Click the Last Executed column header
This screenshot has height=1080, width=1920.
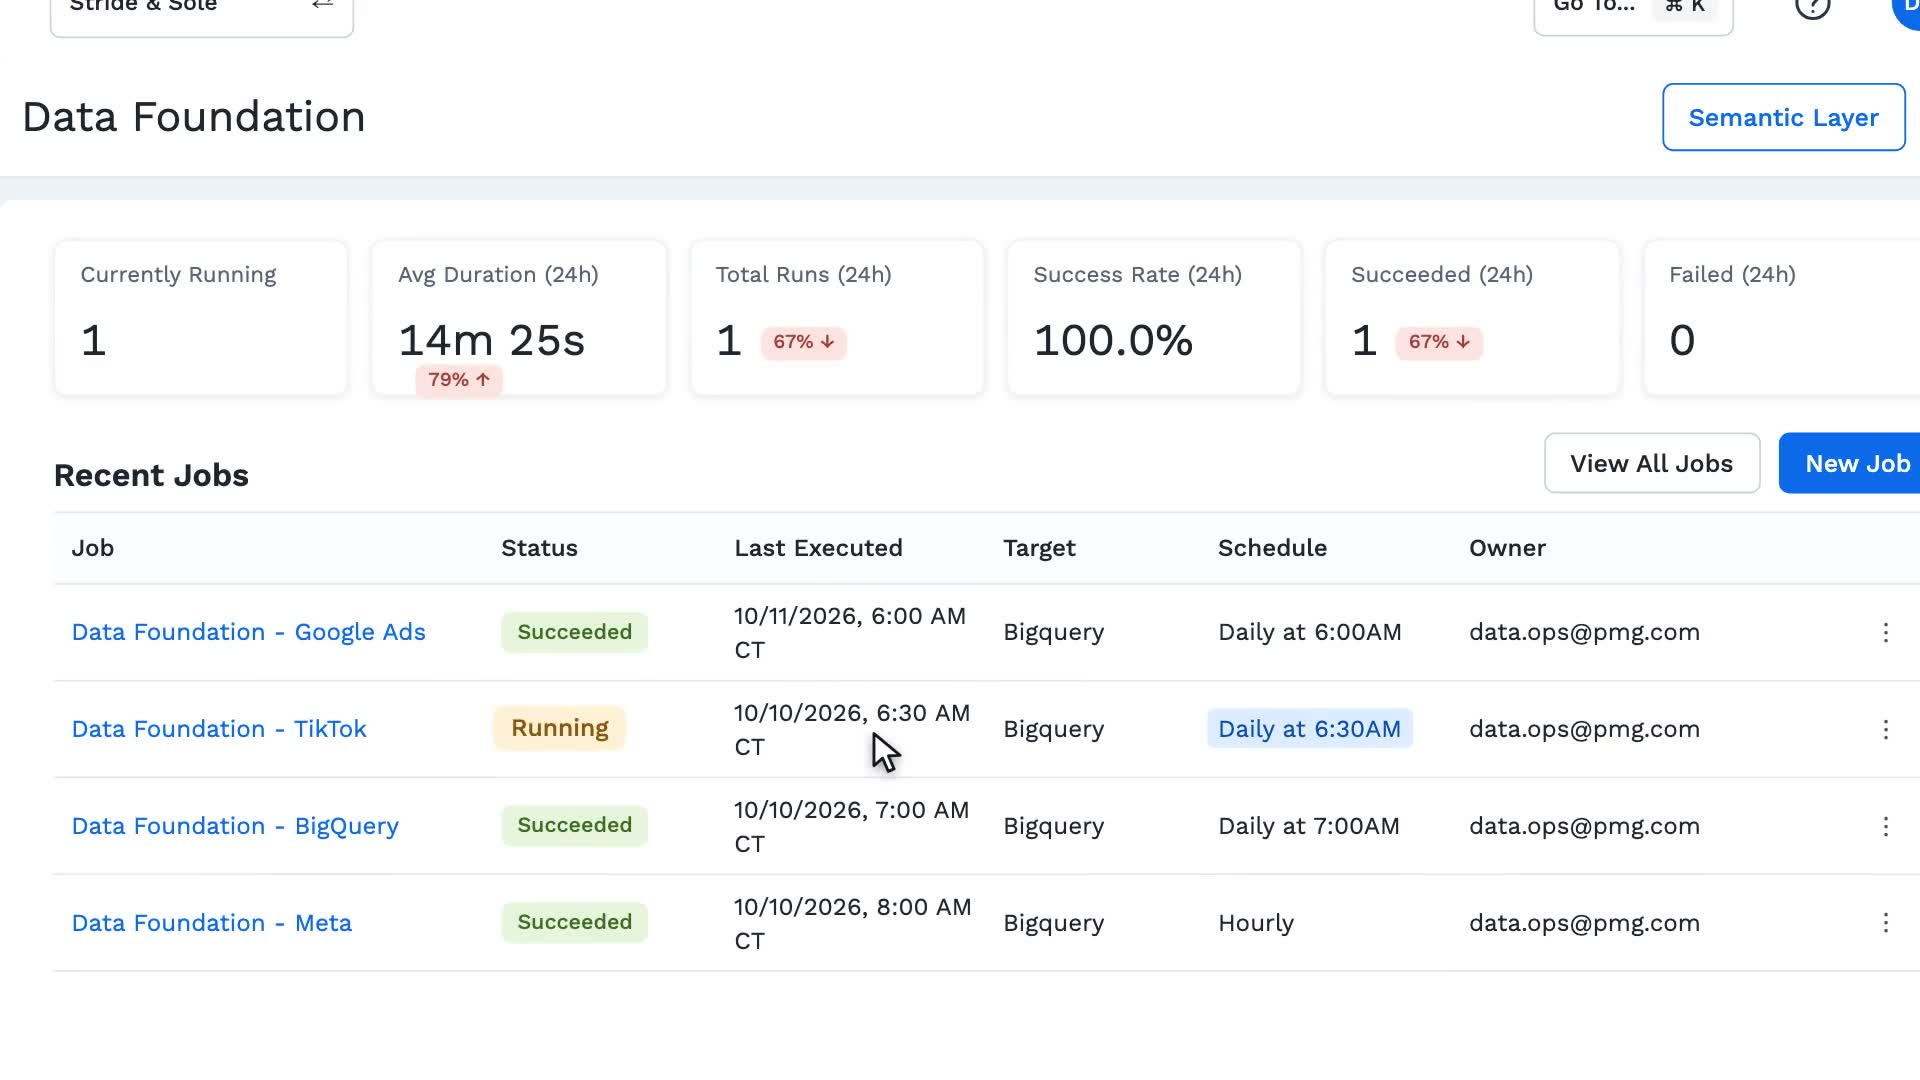pyautogui.click(x=818, y=548)
